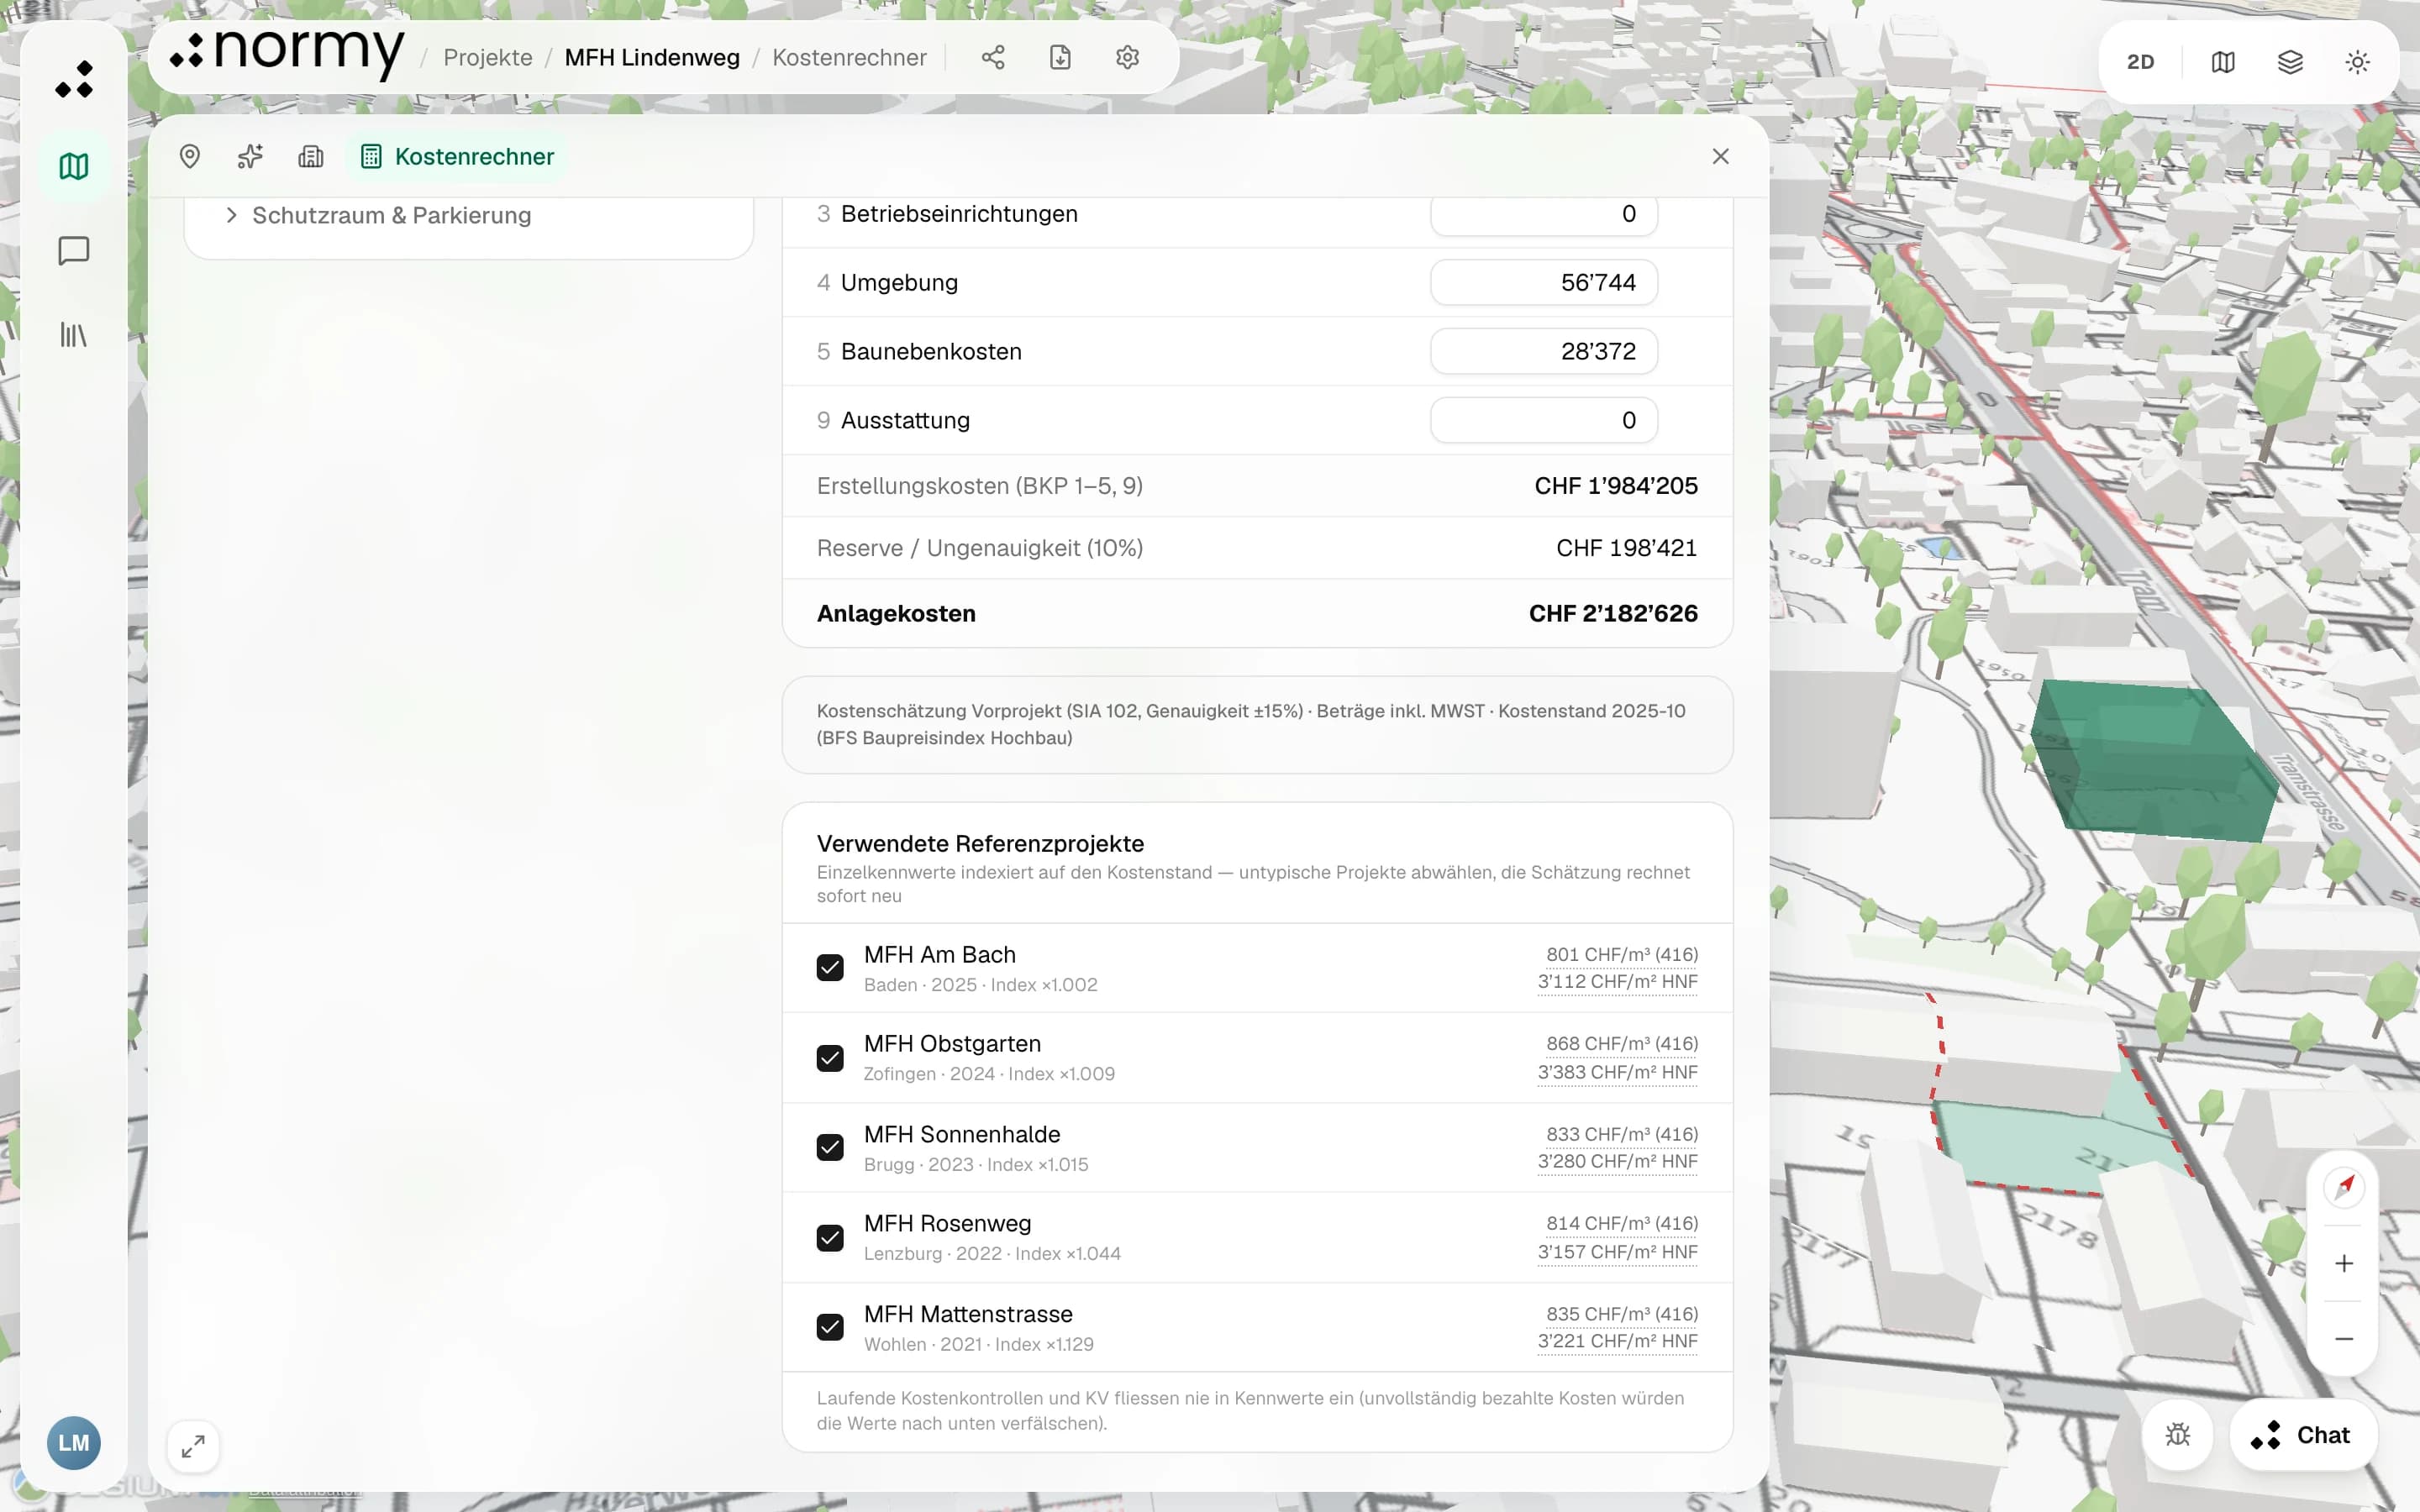
Task: Expand Schutzraum & Parkierung section
Action: click(x=378, y=215)
